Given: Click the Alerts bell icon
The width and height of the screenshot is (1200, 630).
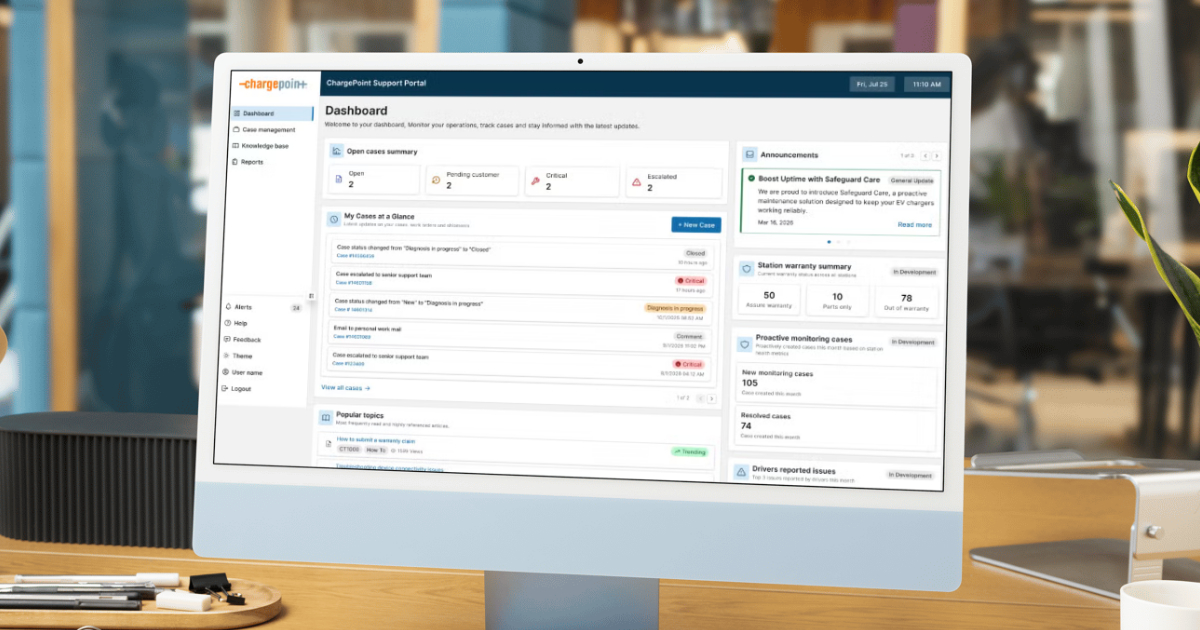Looking at the screenshot, I should coord(228,307).
